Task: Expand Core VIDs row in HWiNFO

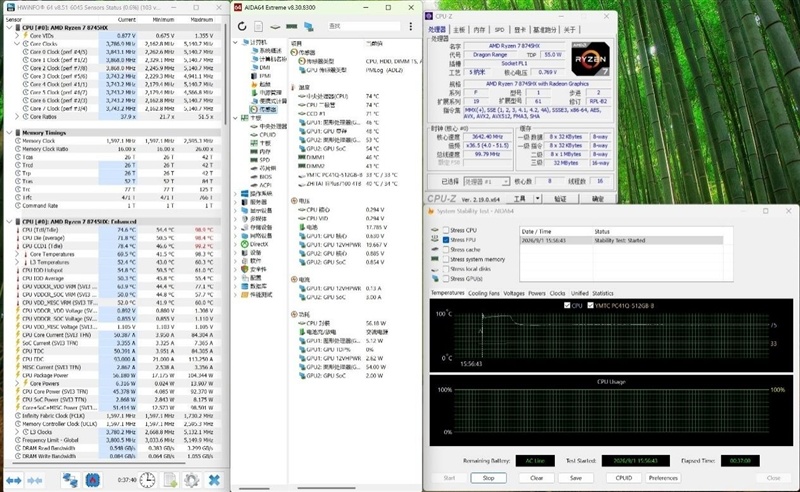Action: tap(17, 36)
